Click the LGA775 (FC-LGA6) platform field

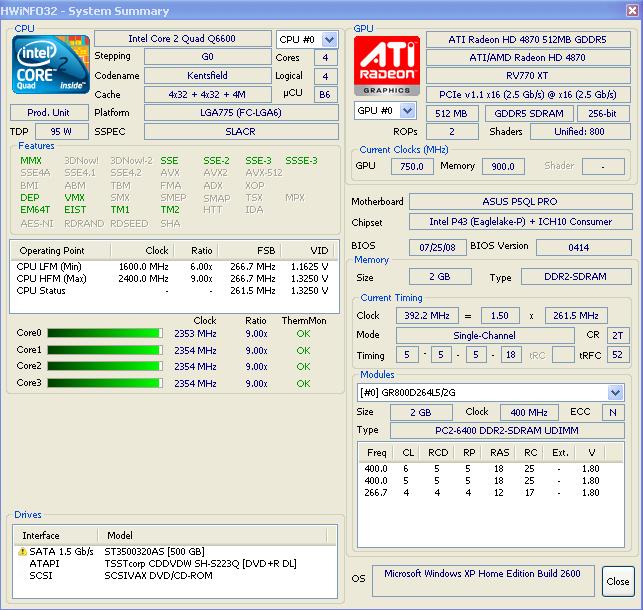pos(241,113)
